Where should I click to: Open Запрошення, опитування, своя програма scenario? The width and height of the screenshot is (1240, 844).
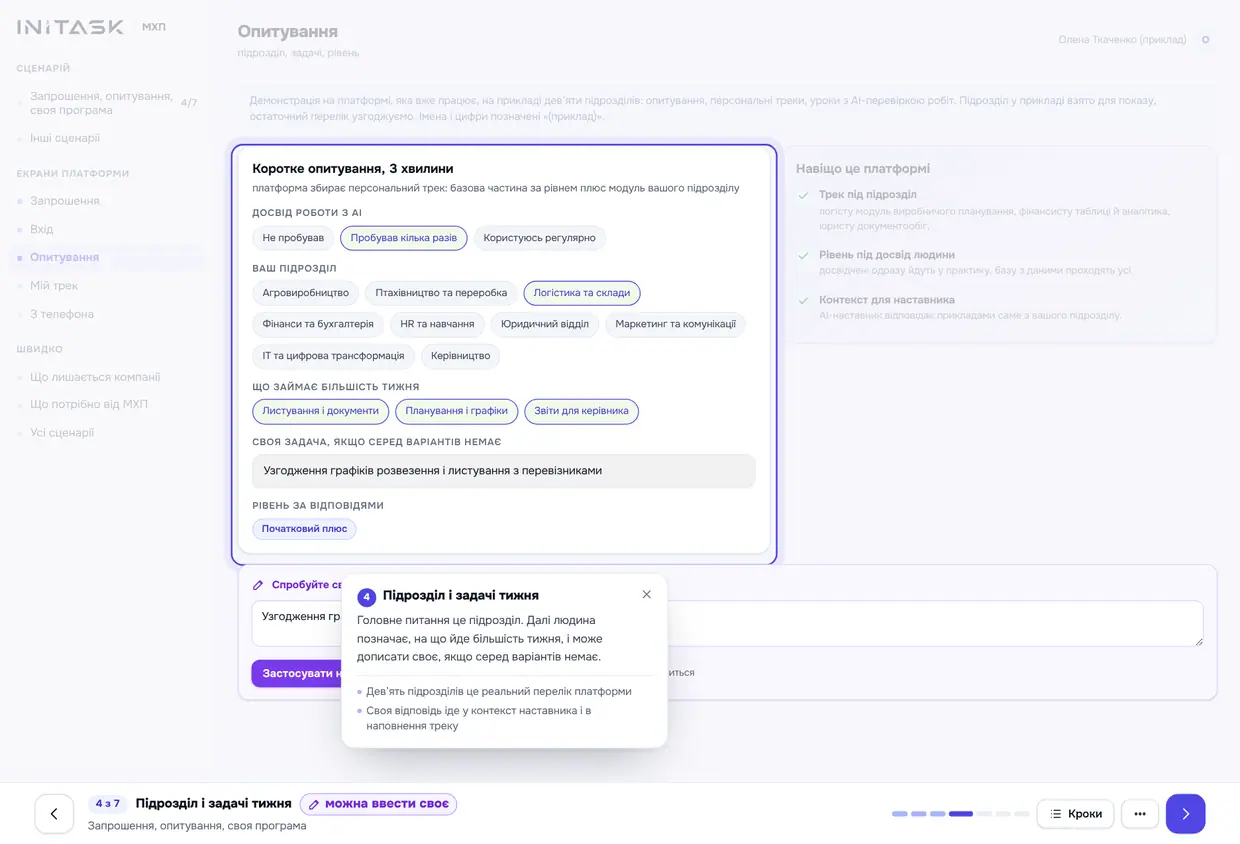[x=105, y=103]
